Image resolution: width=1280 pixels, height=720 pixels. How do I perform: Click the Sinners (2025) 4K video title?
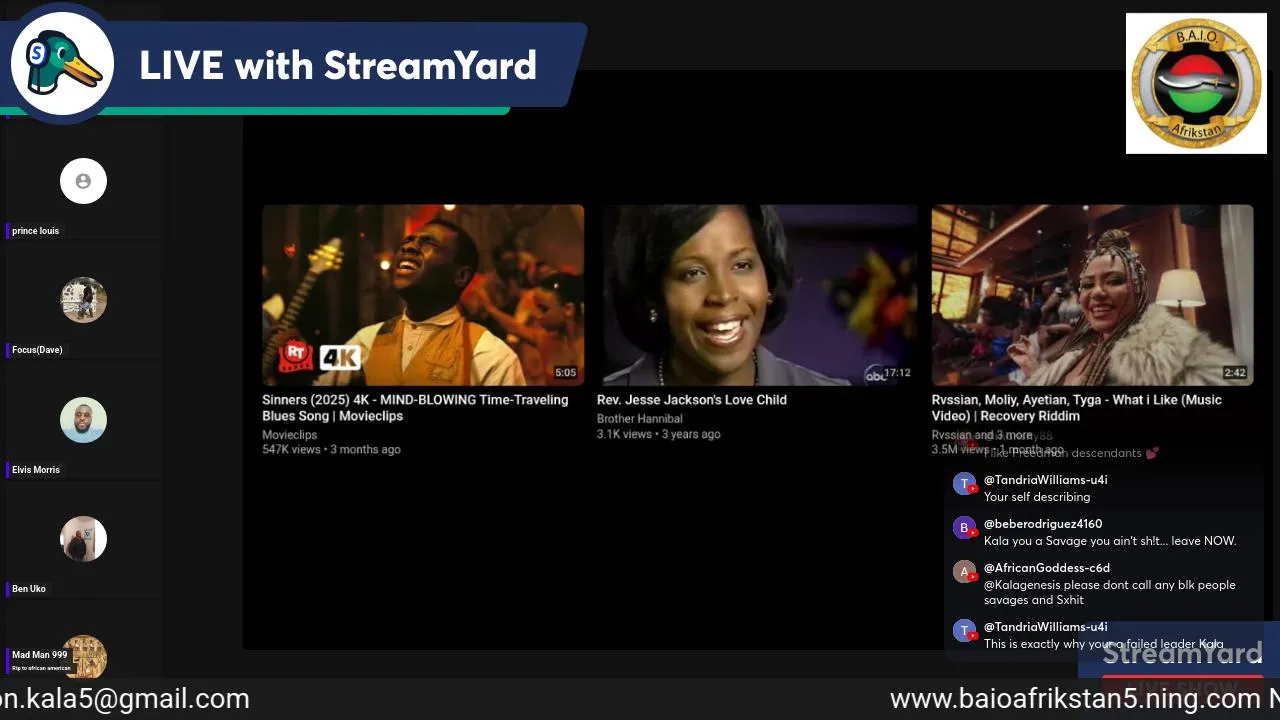pos(415,408)
